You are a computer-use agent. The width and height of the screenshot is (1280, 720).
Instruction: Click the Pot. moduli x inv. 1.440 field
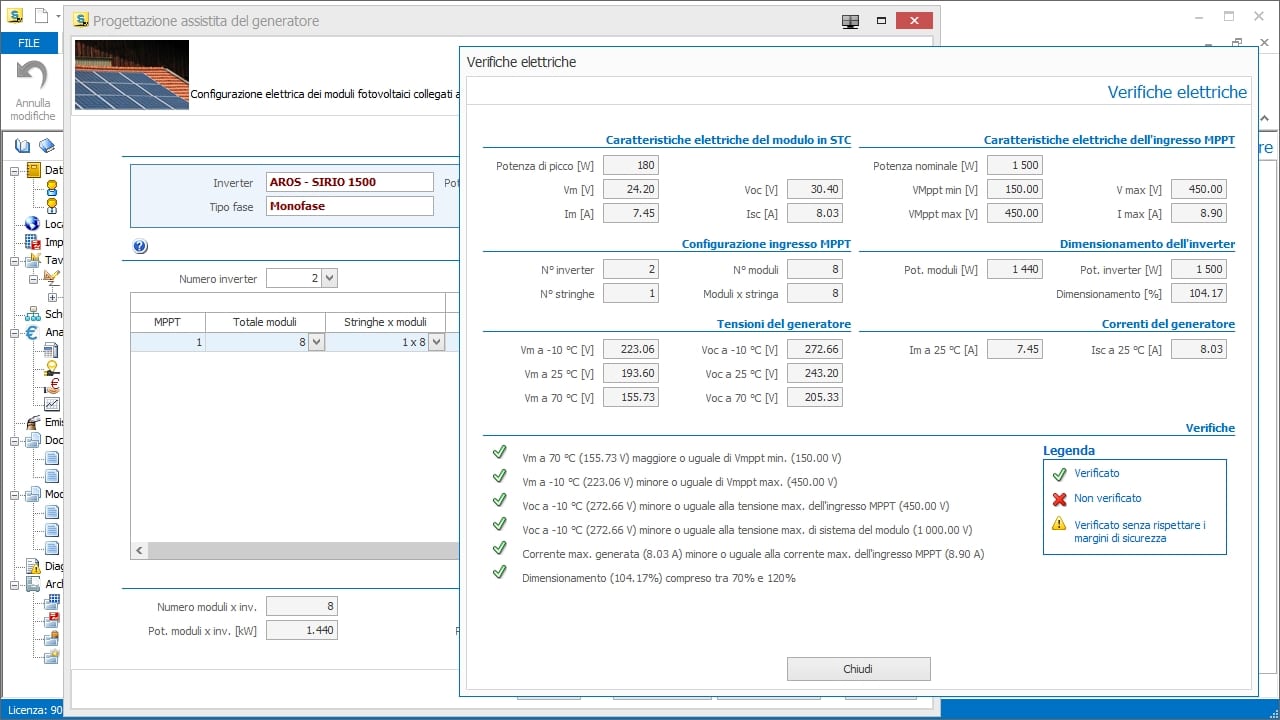(x=302, y=630)
